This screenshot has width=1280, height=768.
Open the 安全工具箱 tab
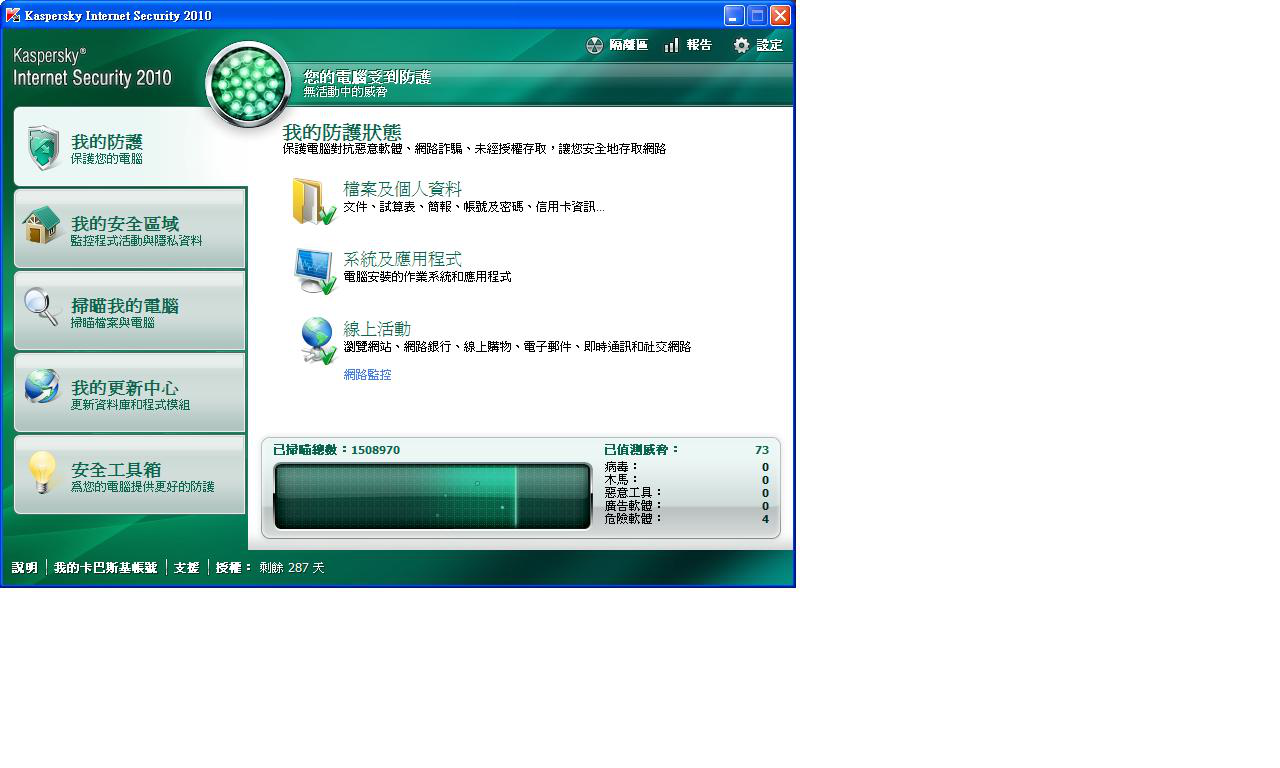pyautogui.click(x=130, y=474)
